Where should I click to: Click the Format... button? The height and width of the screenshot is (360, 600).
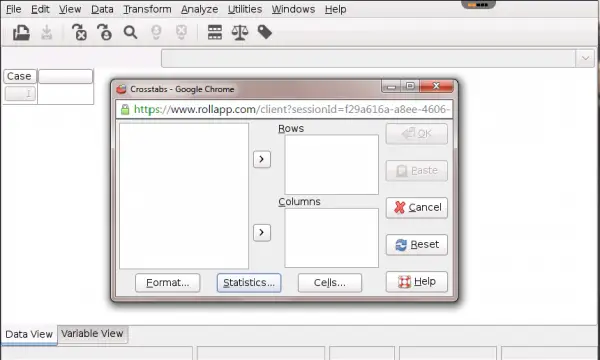[x=168, y=283]
